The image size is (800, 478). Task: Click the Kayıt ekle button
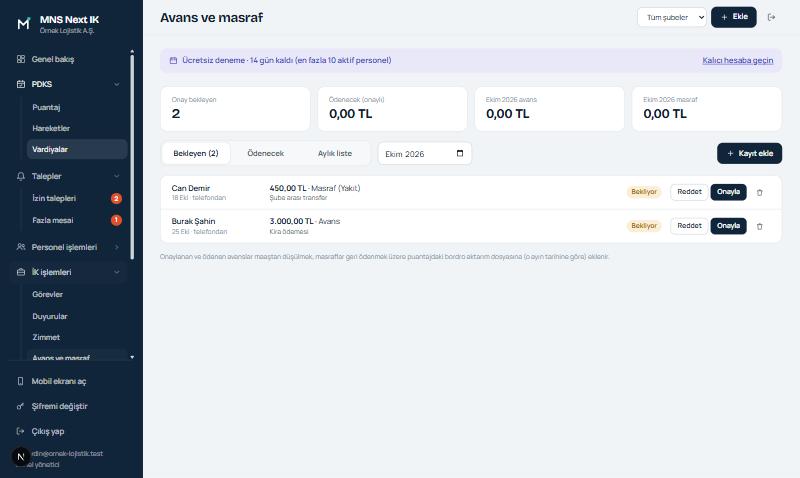pyautogui.click(x=749, y=154)
